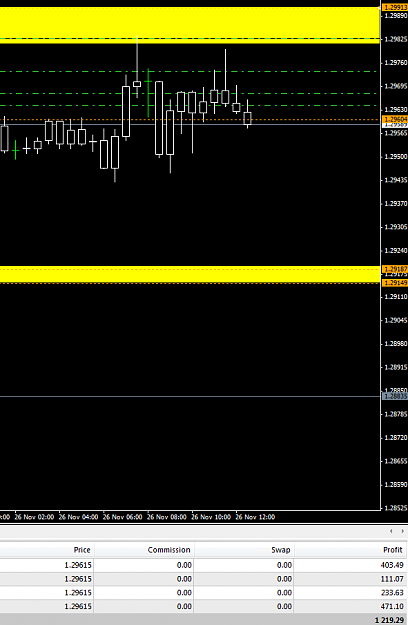Click the orange 1.29187 price label

click(395, 269)
